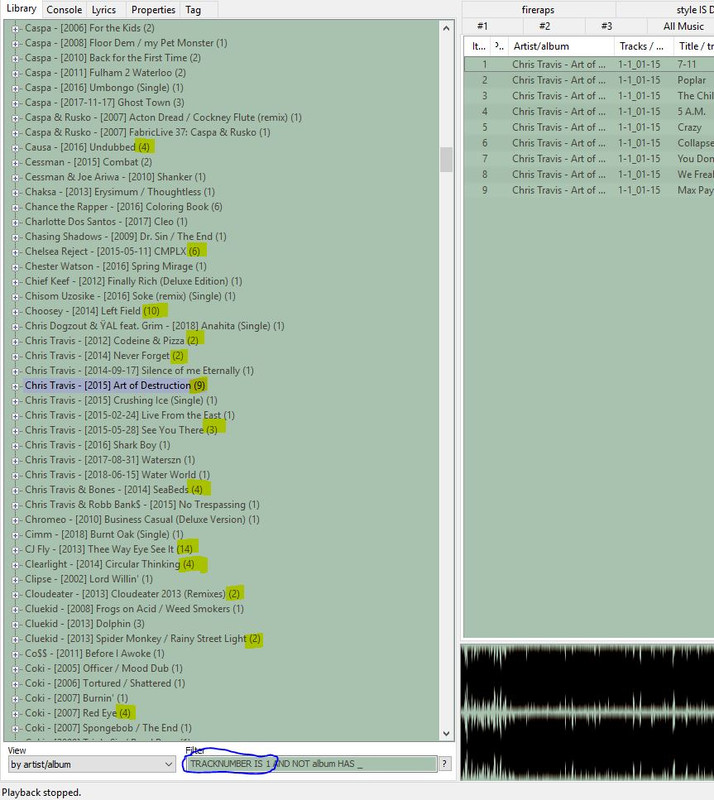Click the library scrollbar down arrow
This screenshot has height=800, width=714.
[x=446, y=734]
